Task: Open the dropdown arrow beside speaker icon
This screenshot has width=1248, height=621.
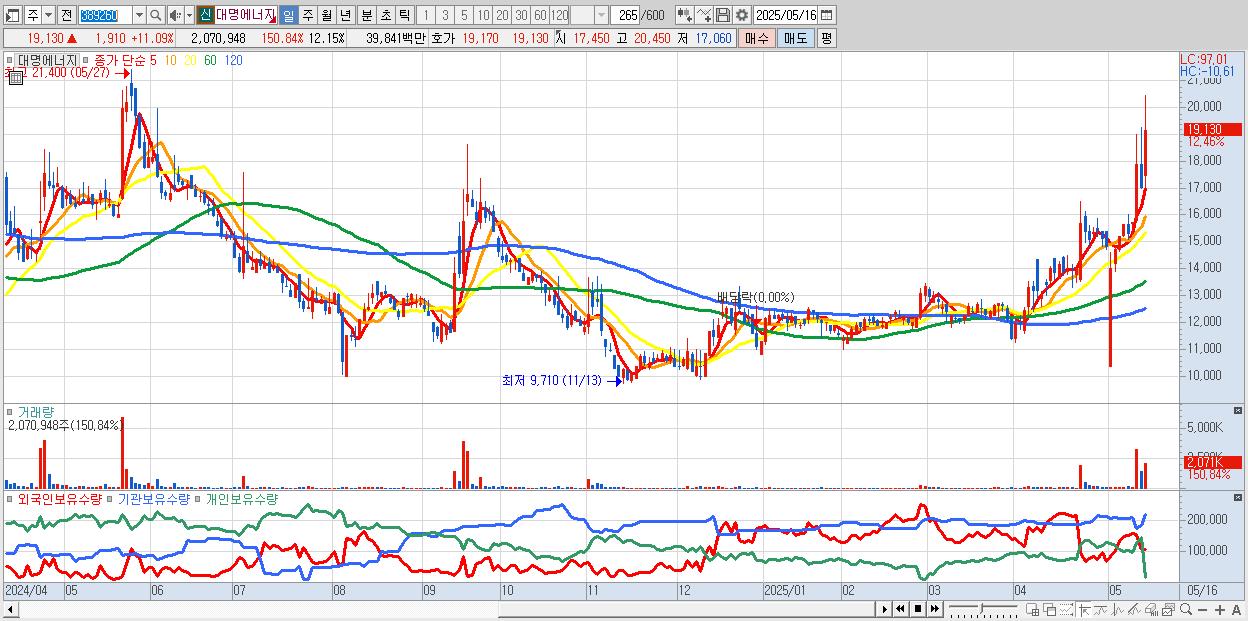Action: [189, 15]
